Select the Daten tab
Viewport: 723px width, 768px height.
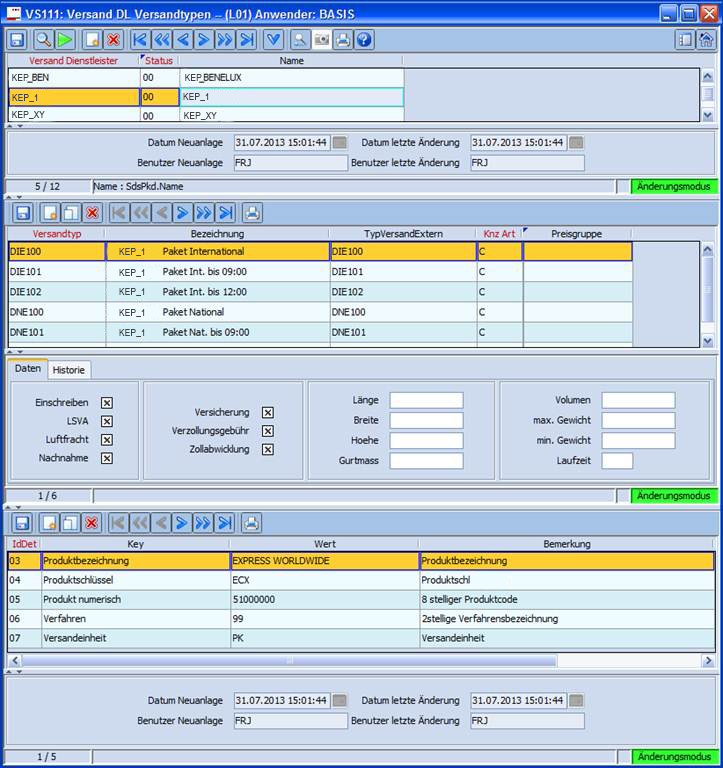[28, 369]
